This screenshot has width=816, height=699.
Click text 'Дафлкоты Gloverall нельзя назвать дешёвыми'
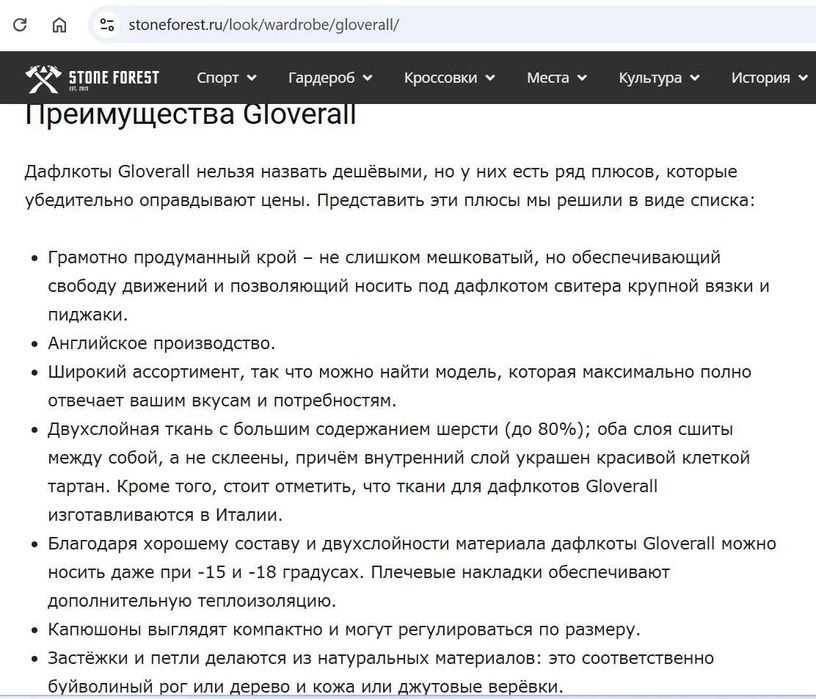point(223,172)
